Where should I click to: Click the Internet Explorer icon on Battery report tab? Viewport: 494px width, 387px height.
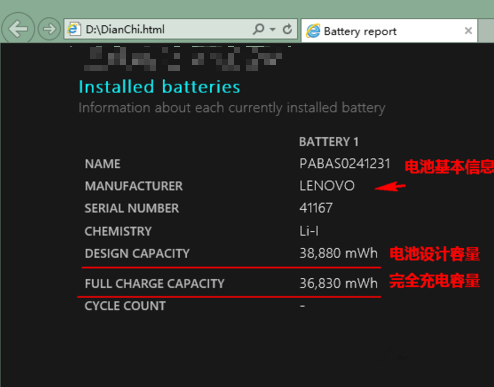coord(313,31)
